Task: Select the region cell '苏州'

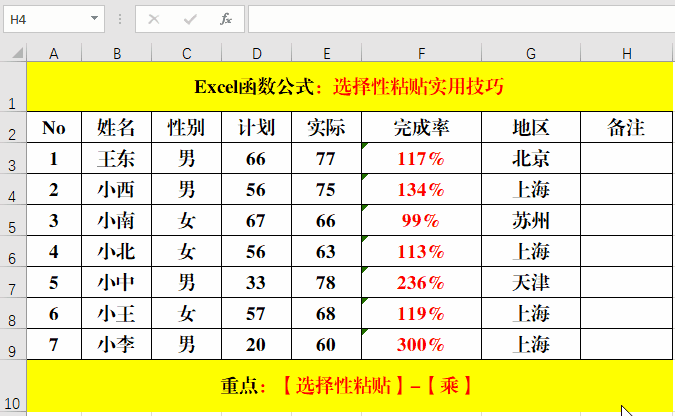Action: (531, 220)
